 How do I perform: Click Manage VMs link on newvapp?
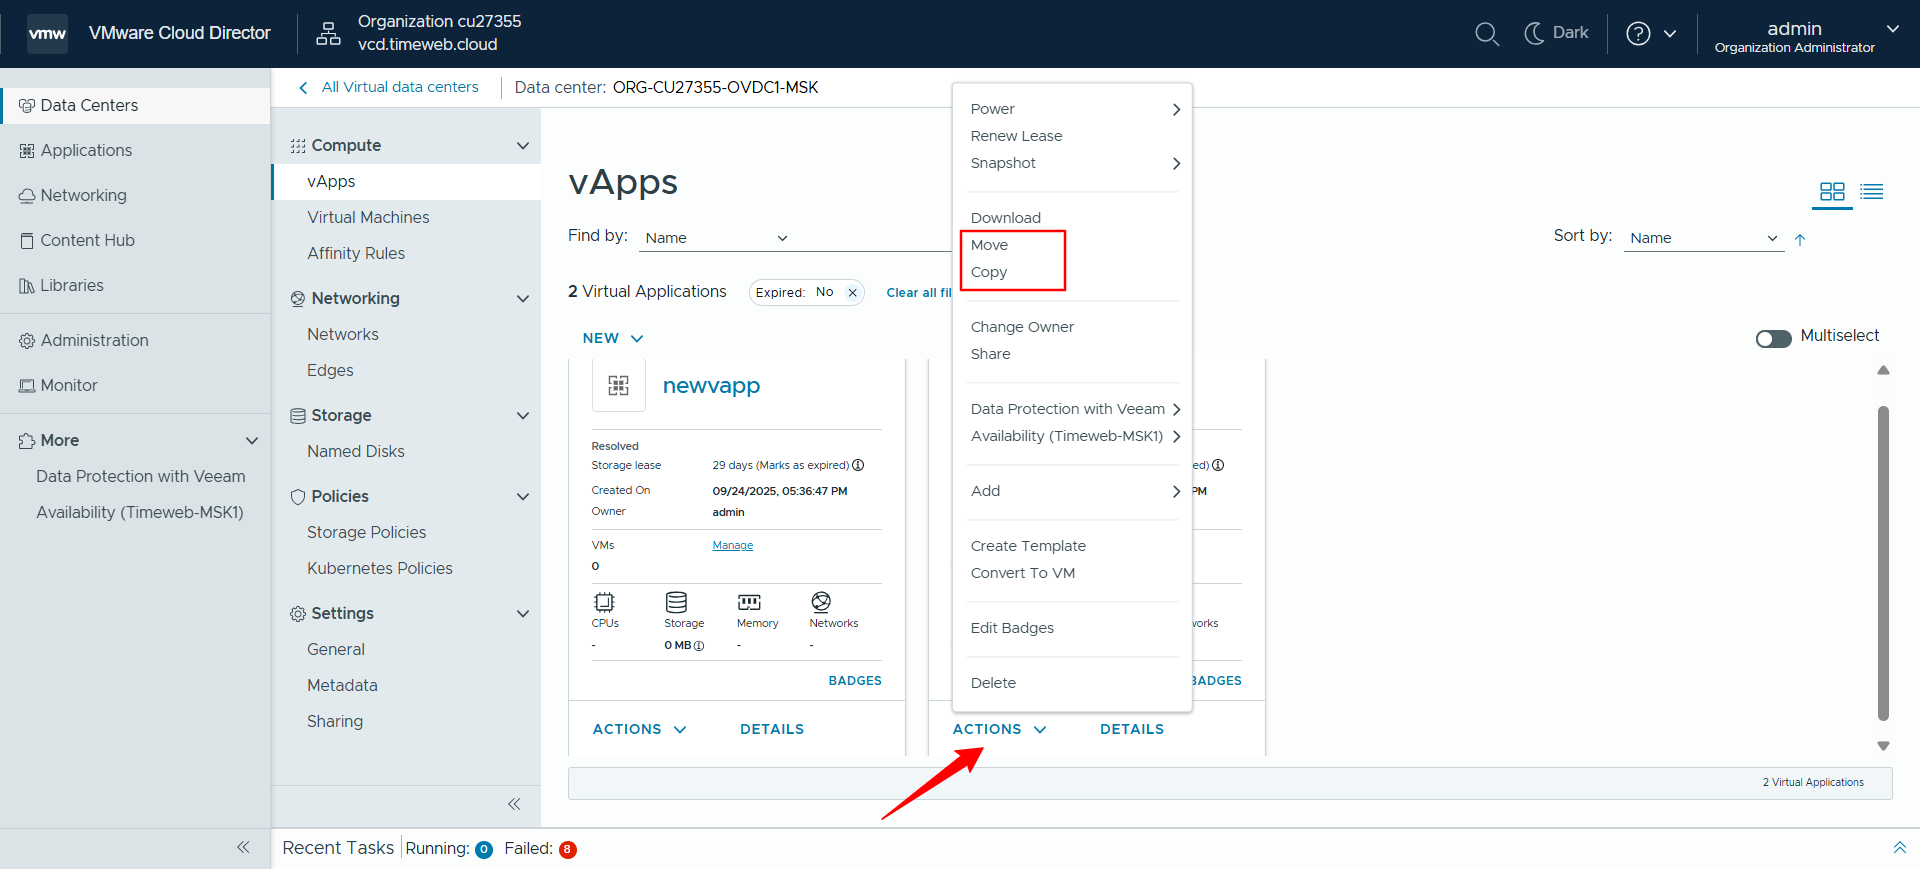[733, 545]
